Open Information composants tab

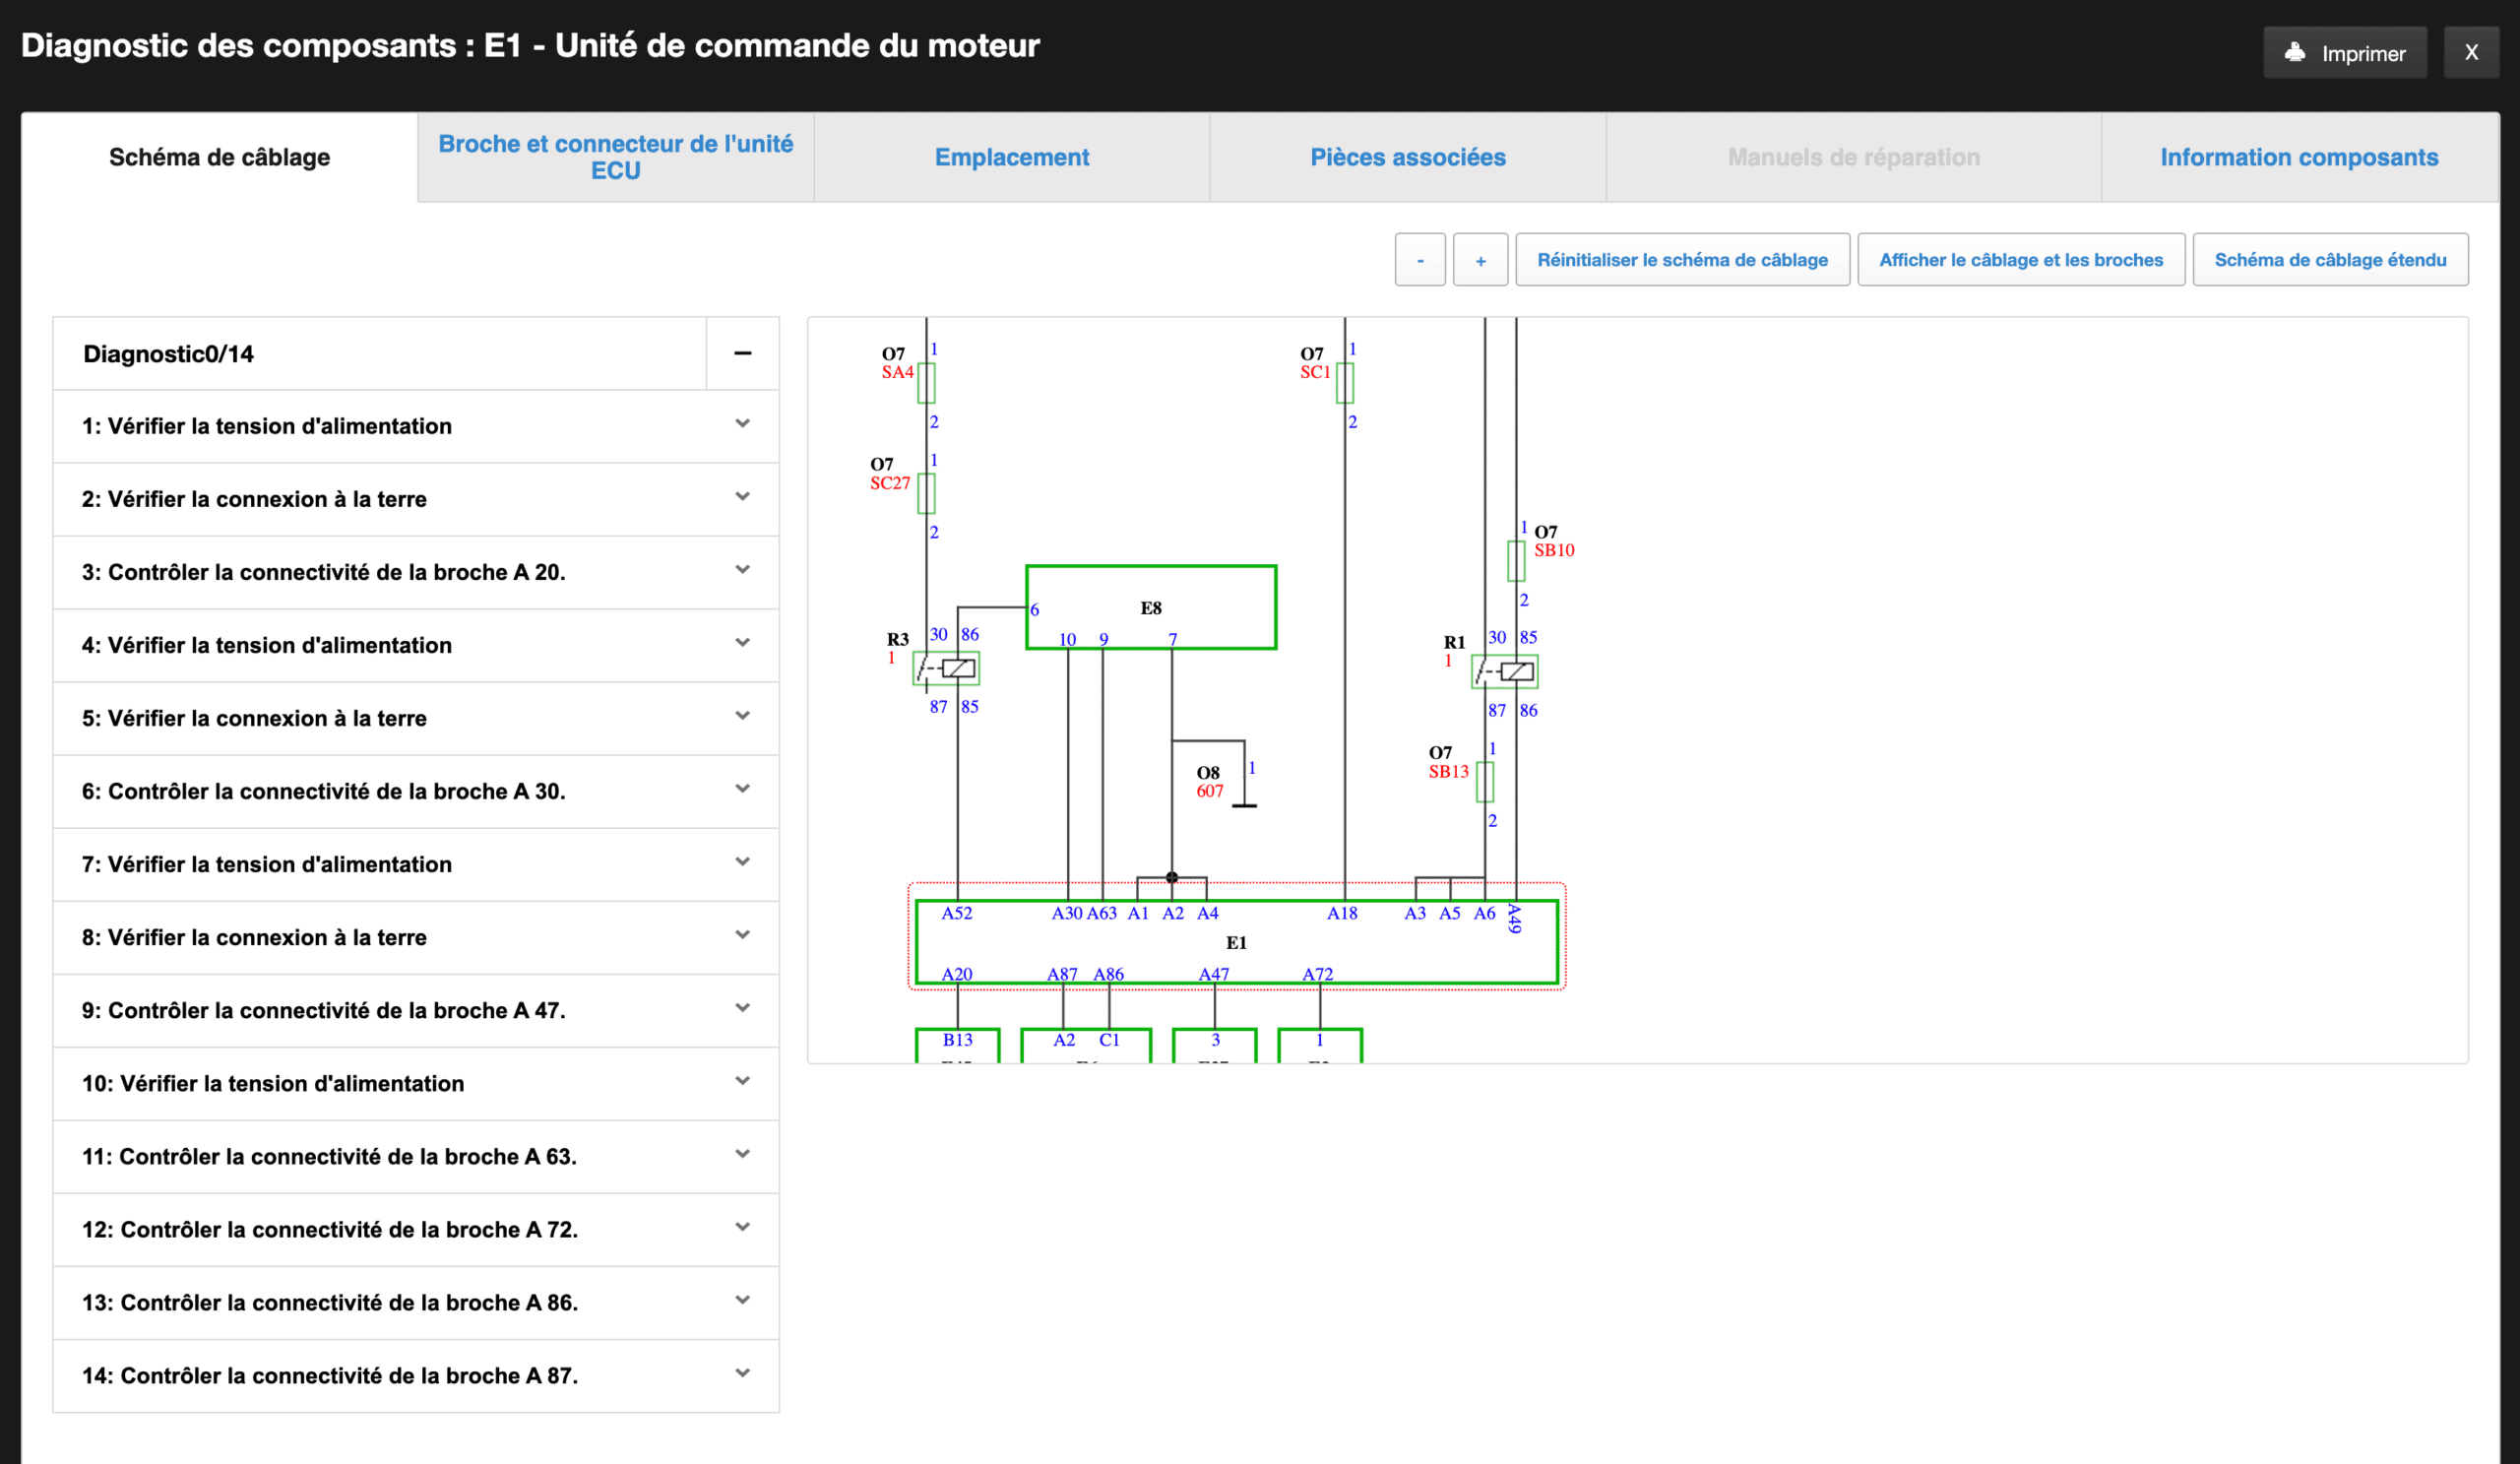tap(2298, 157)
